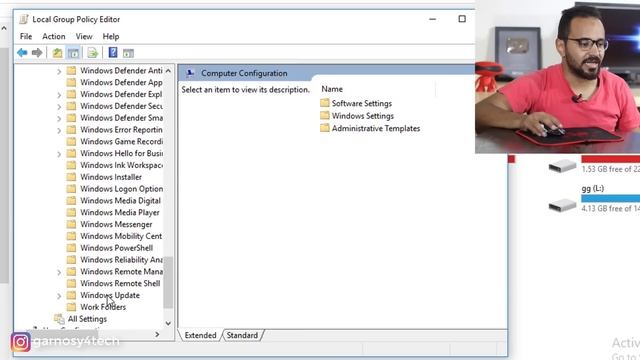
Task: Minimize the Local Group Policy Editor window
Action: click(433, 19)
